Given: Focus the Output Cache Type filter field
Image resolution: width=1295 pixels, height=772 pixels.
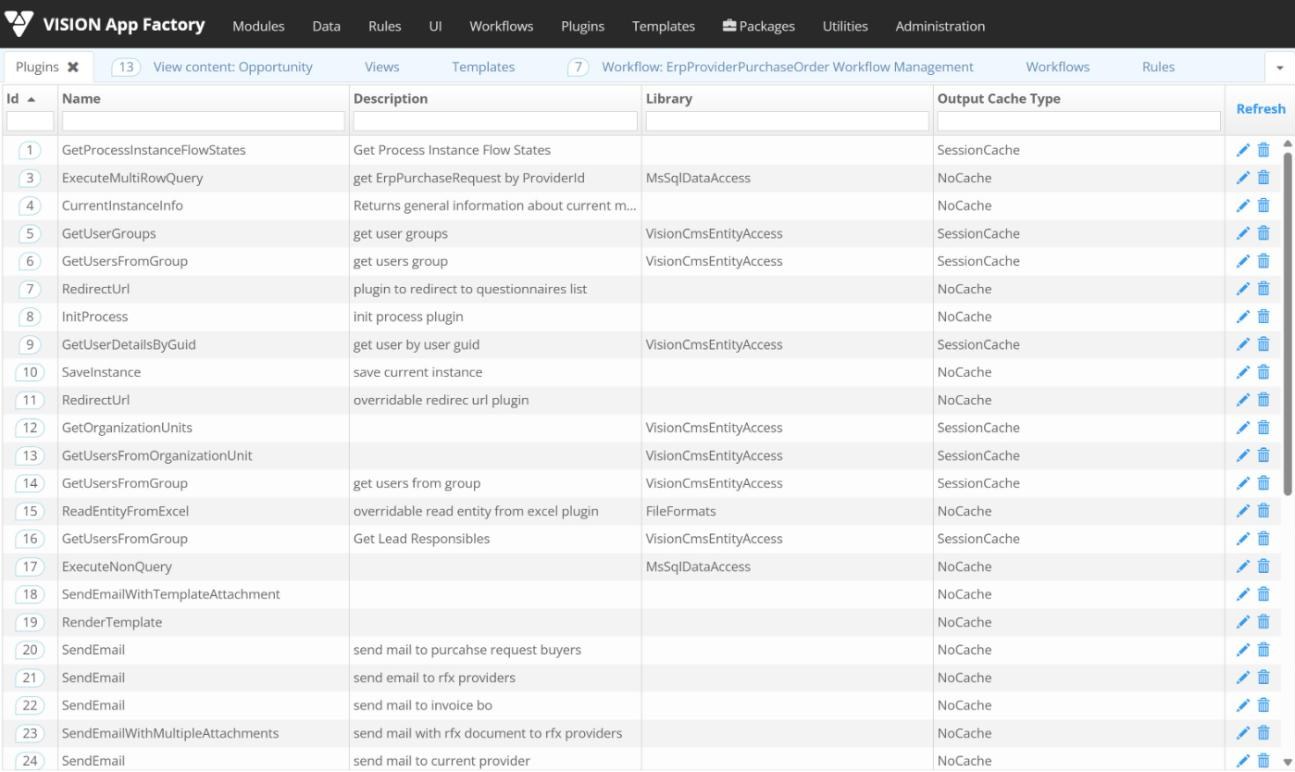Looking at the screenshot, I should coord(1079,121).
